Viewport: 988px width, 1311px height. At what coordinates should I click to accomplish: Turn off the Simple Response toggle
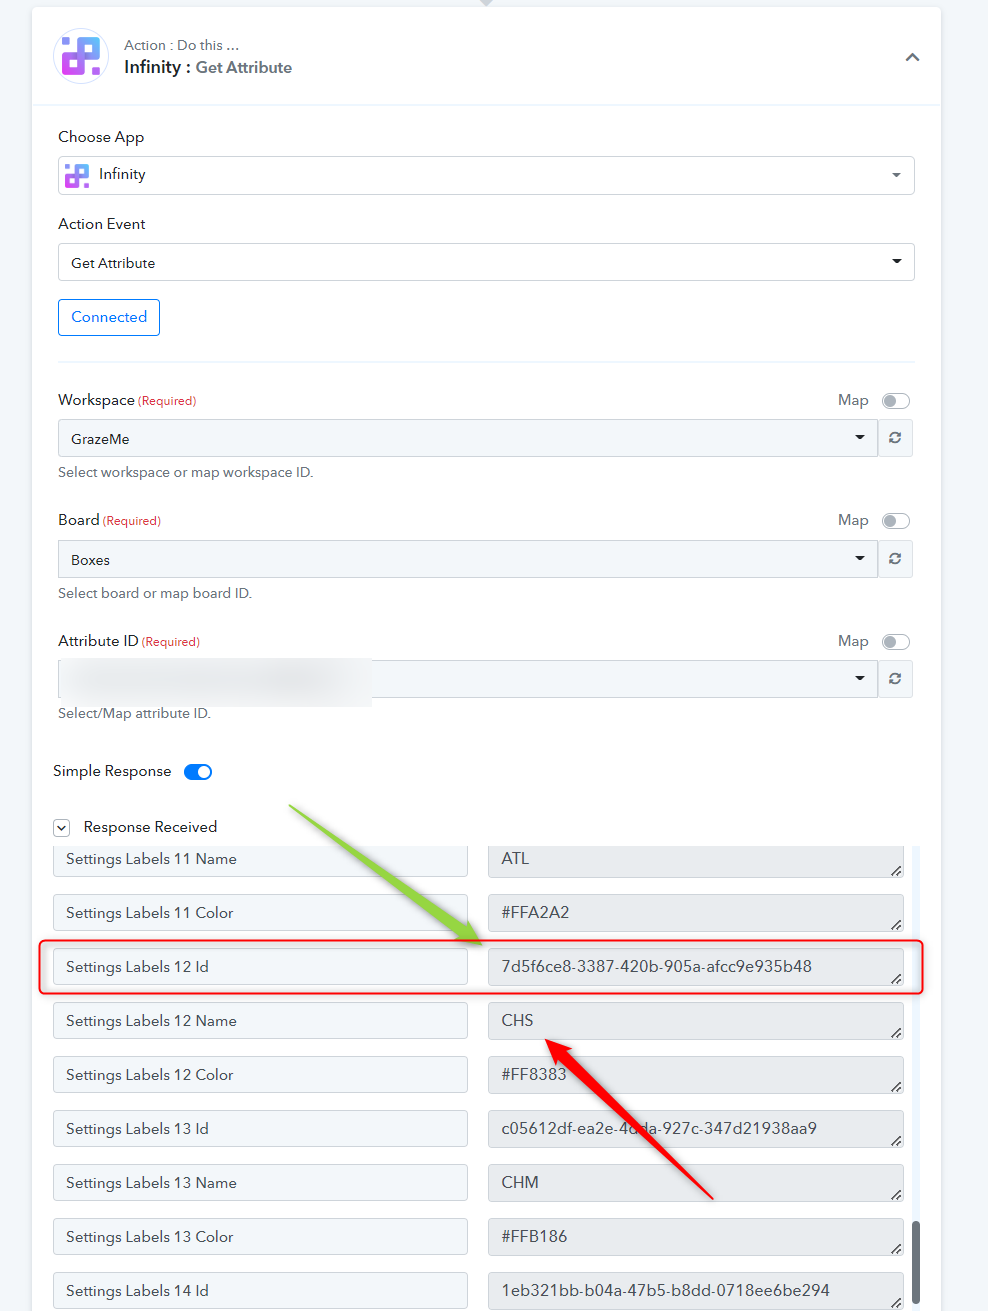(198, 772)
